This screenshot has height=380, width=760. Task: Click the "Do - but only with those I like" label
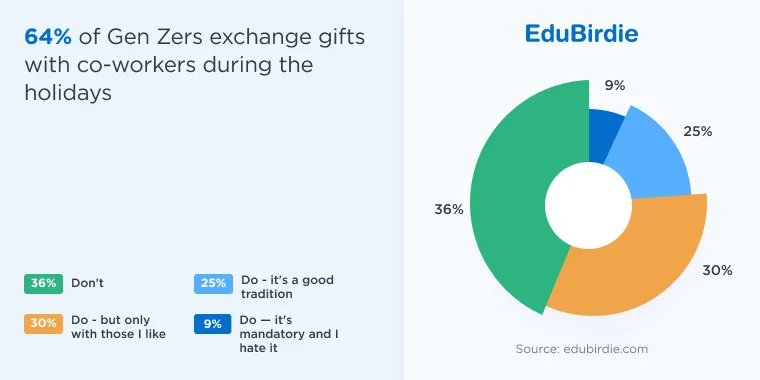(x=119, y=327)
